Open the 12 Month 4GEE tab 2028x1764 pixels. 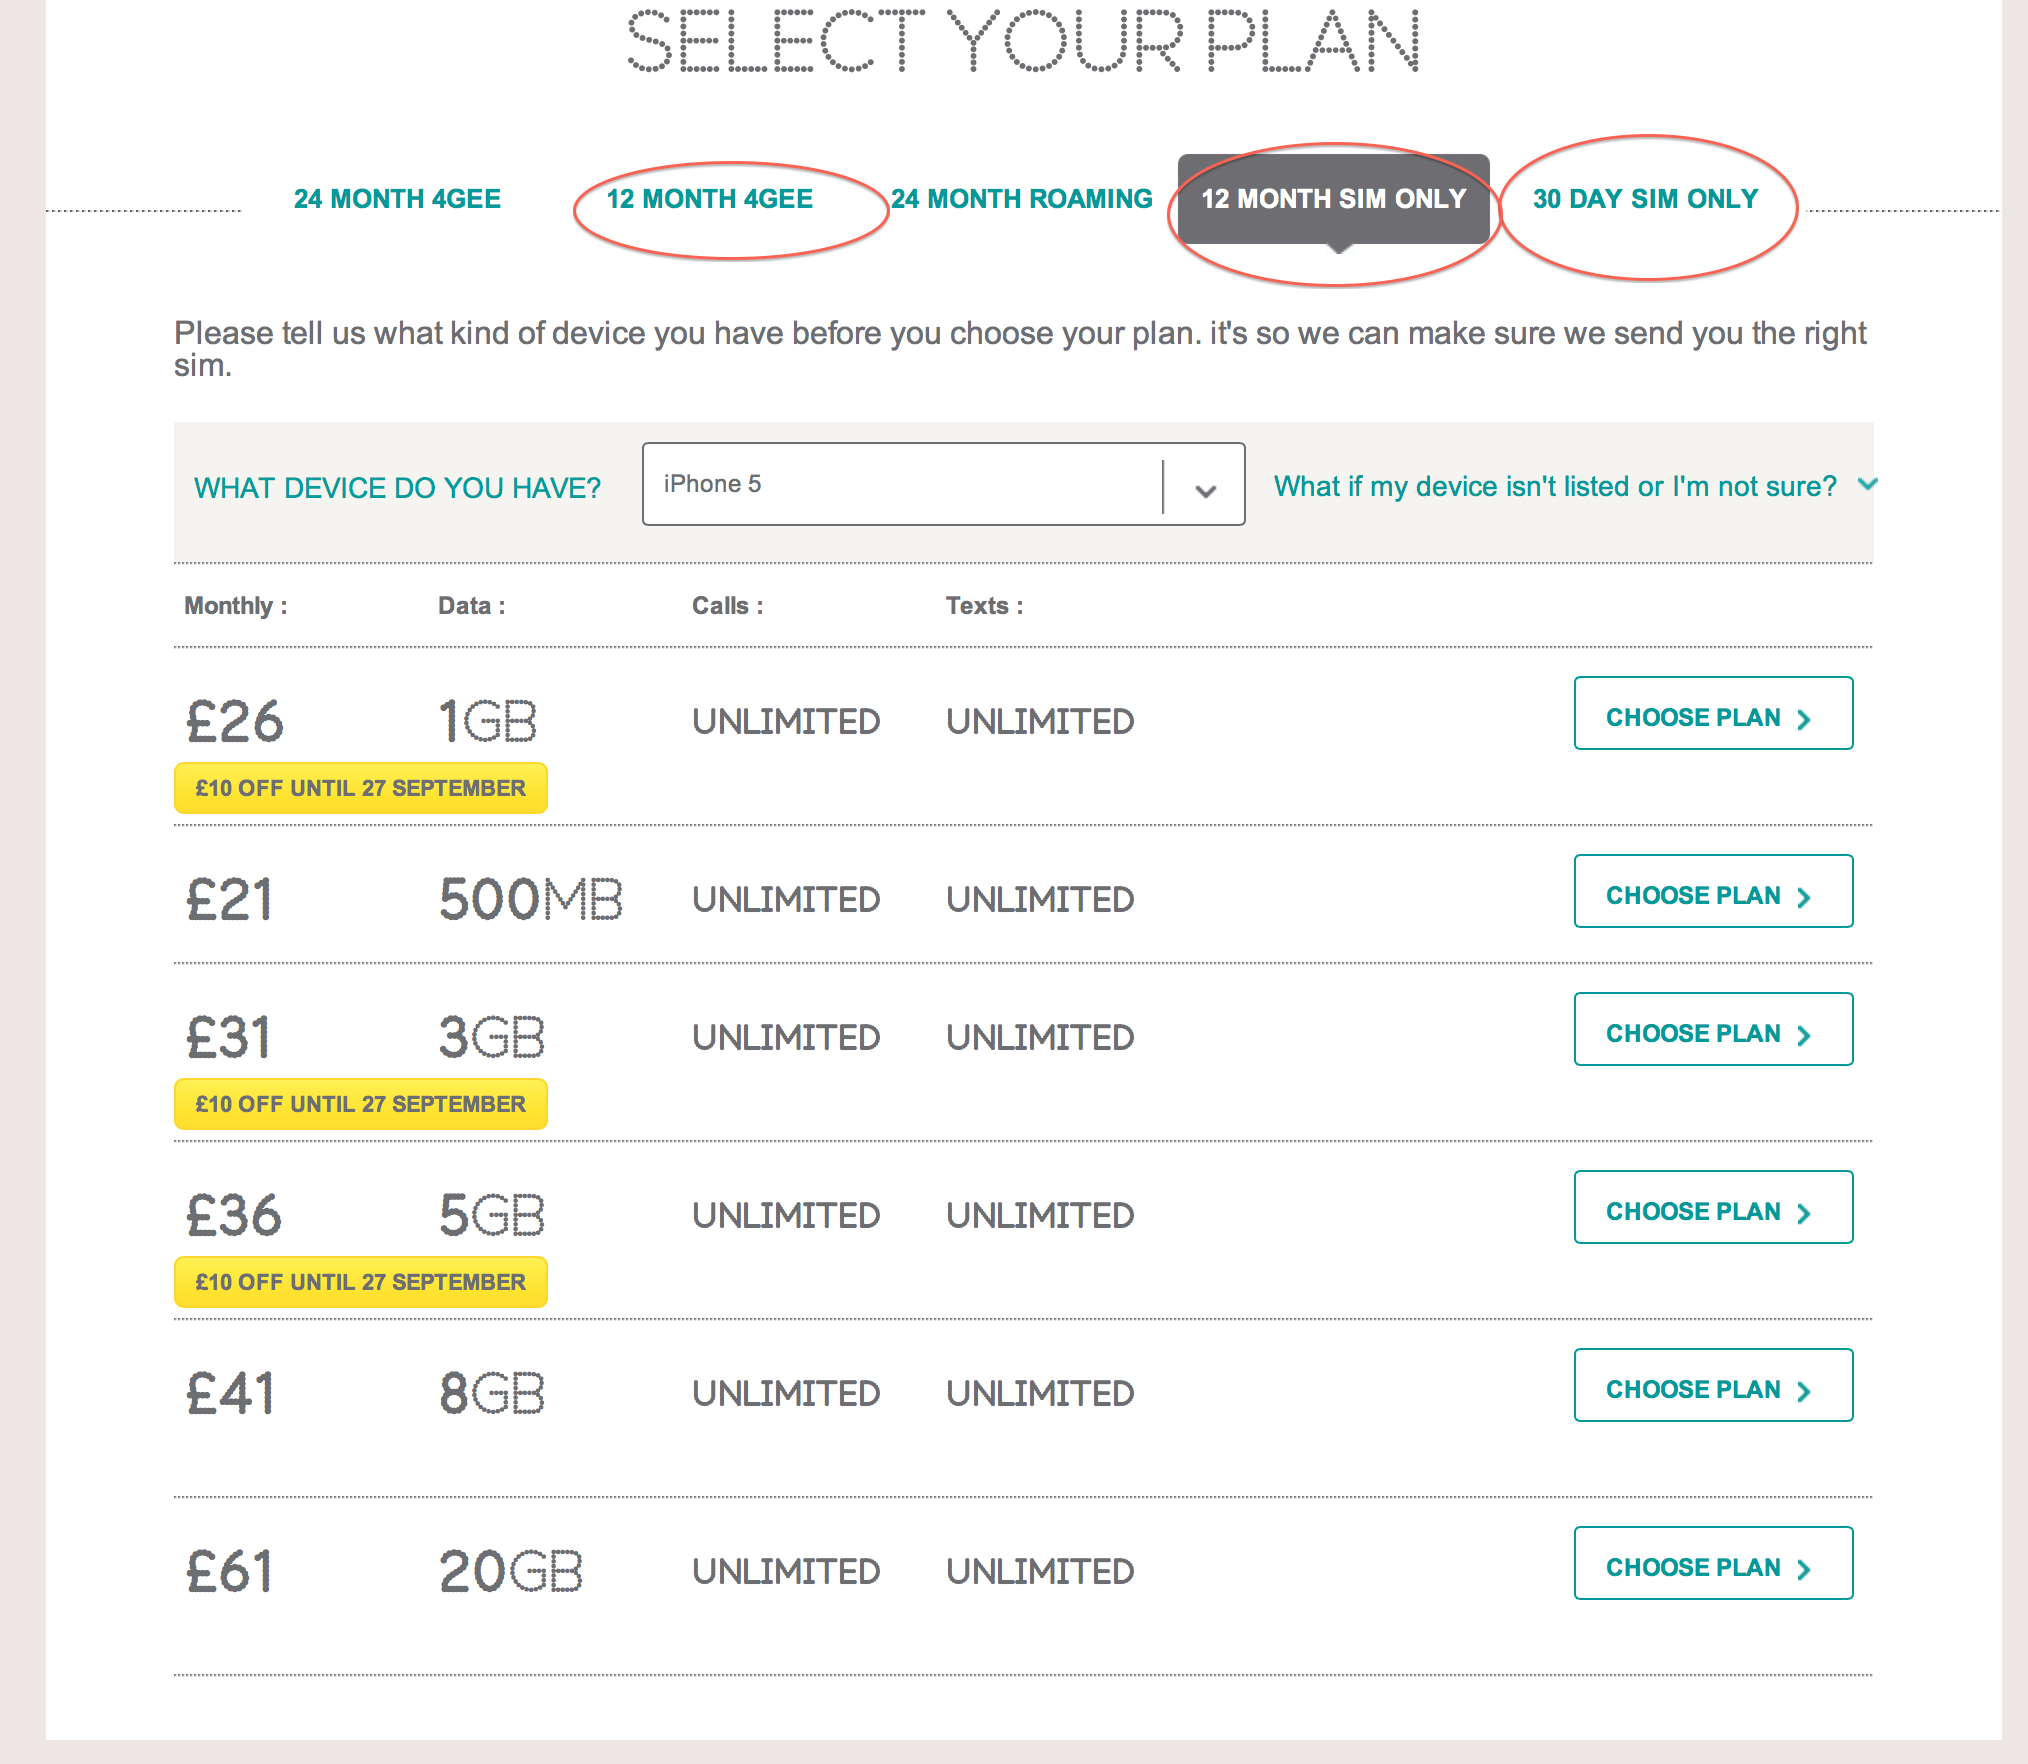click(x=710, y=199)
